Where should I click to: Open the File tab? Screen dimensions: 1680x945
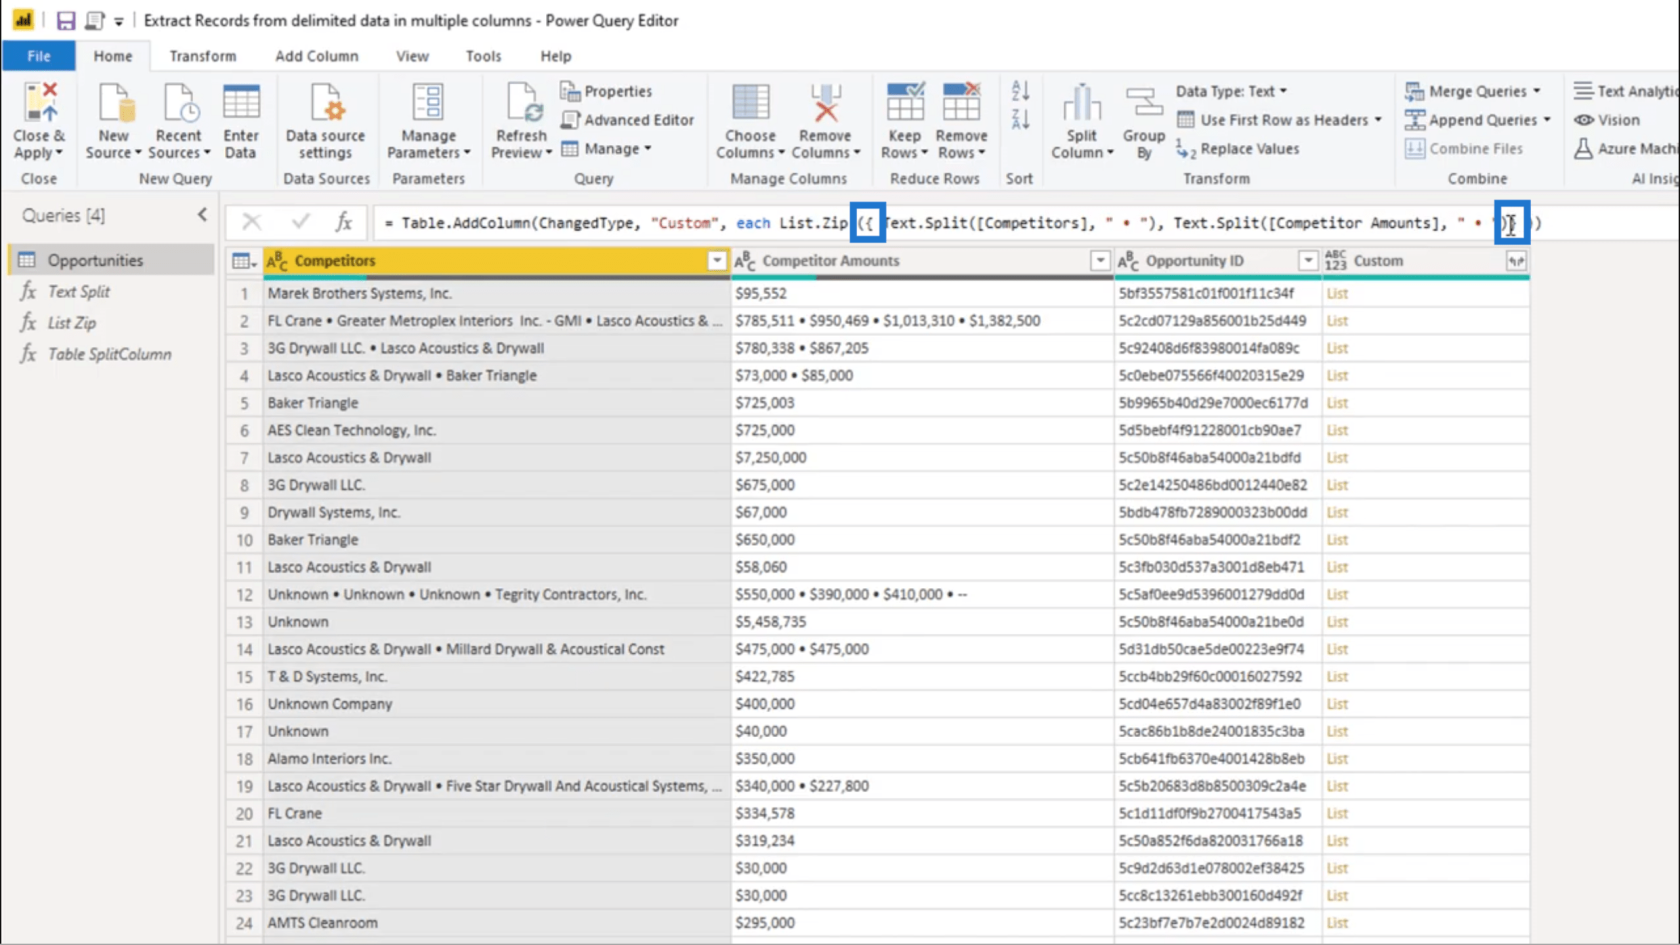(38, 56)
